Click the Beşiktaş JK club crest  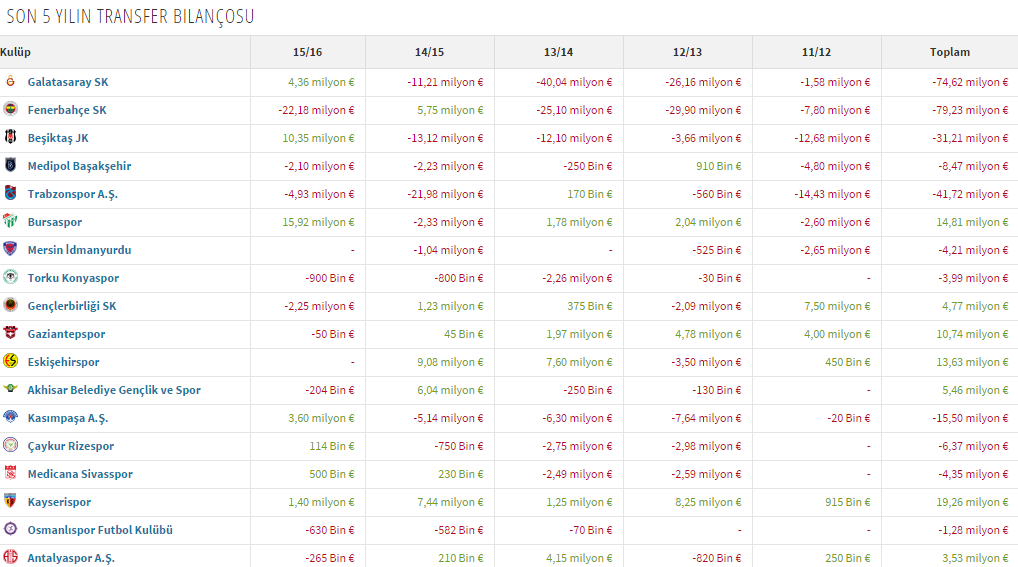pos(10,137)
